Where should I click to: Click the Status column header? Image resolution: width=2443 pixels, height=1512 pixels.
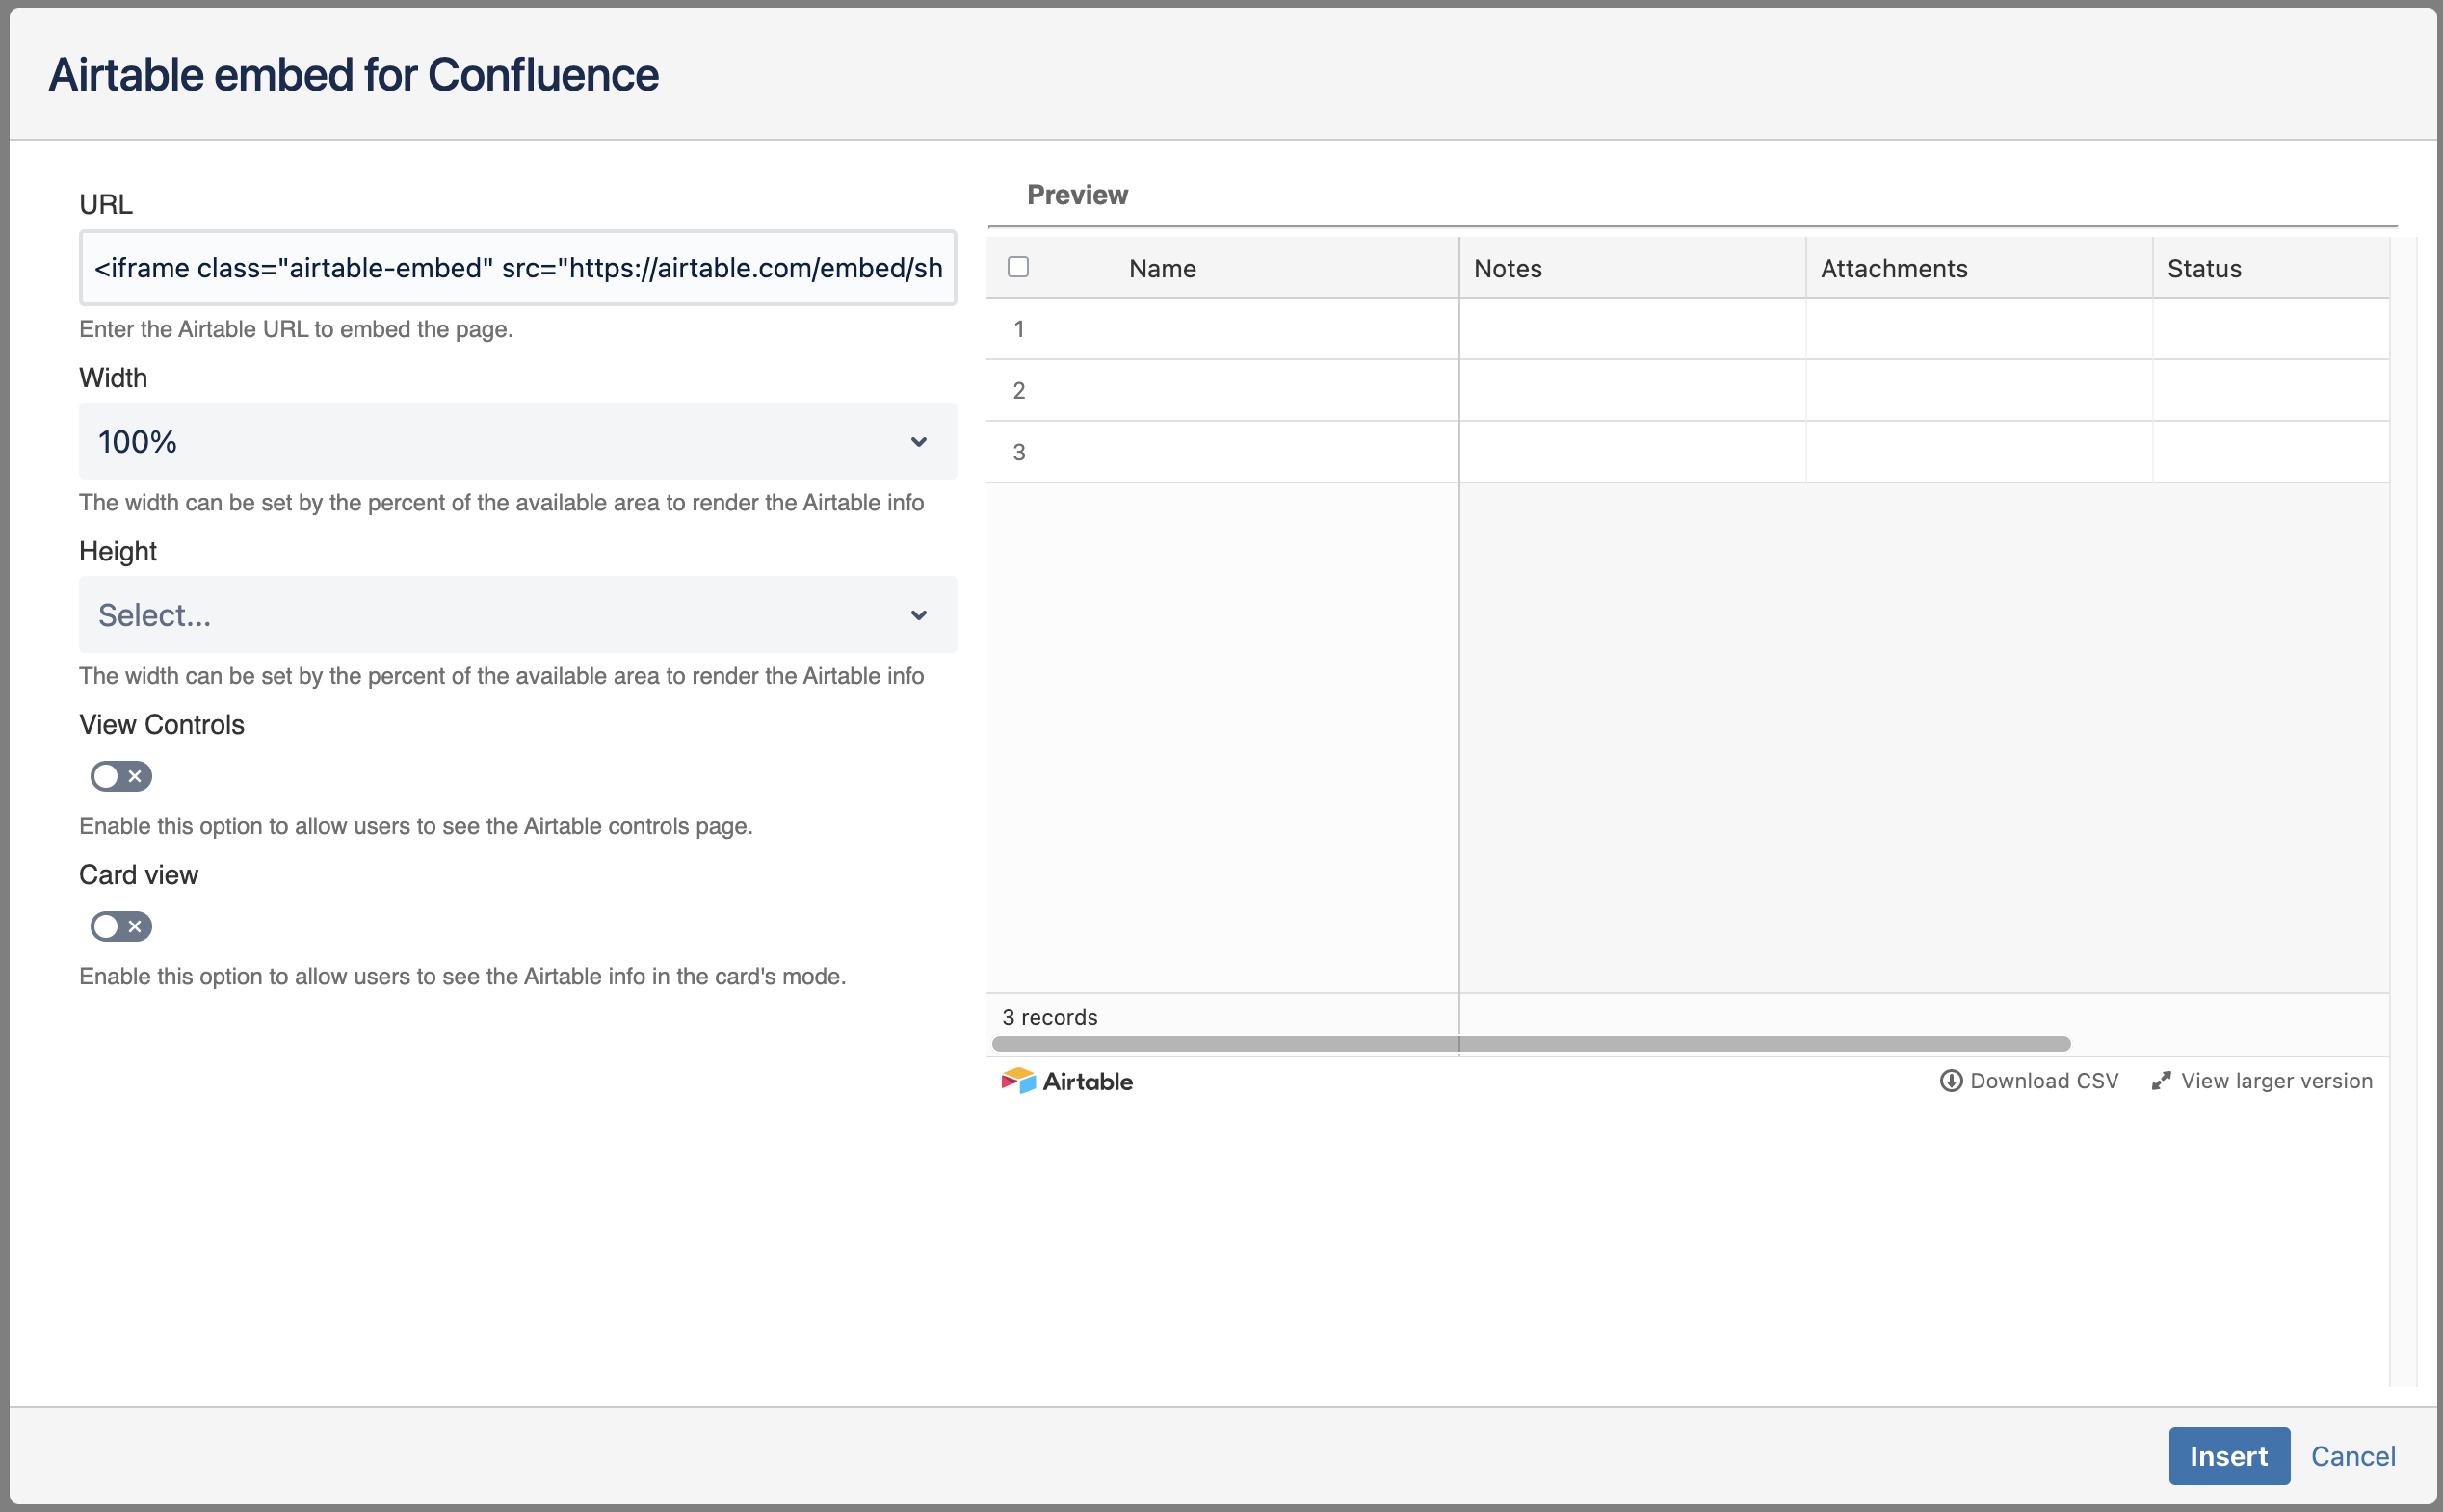[2203, 268]
